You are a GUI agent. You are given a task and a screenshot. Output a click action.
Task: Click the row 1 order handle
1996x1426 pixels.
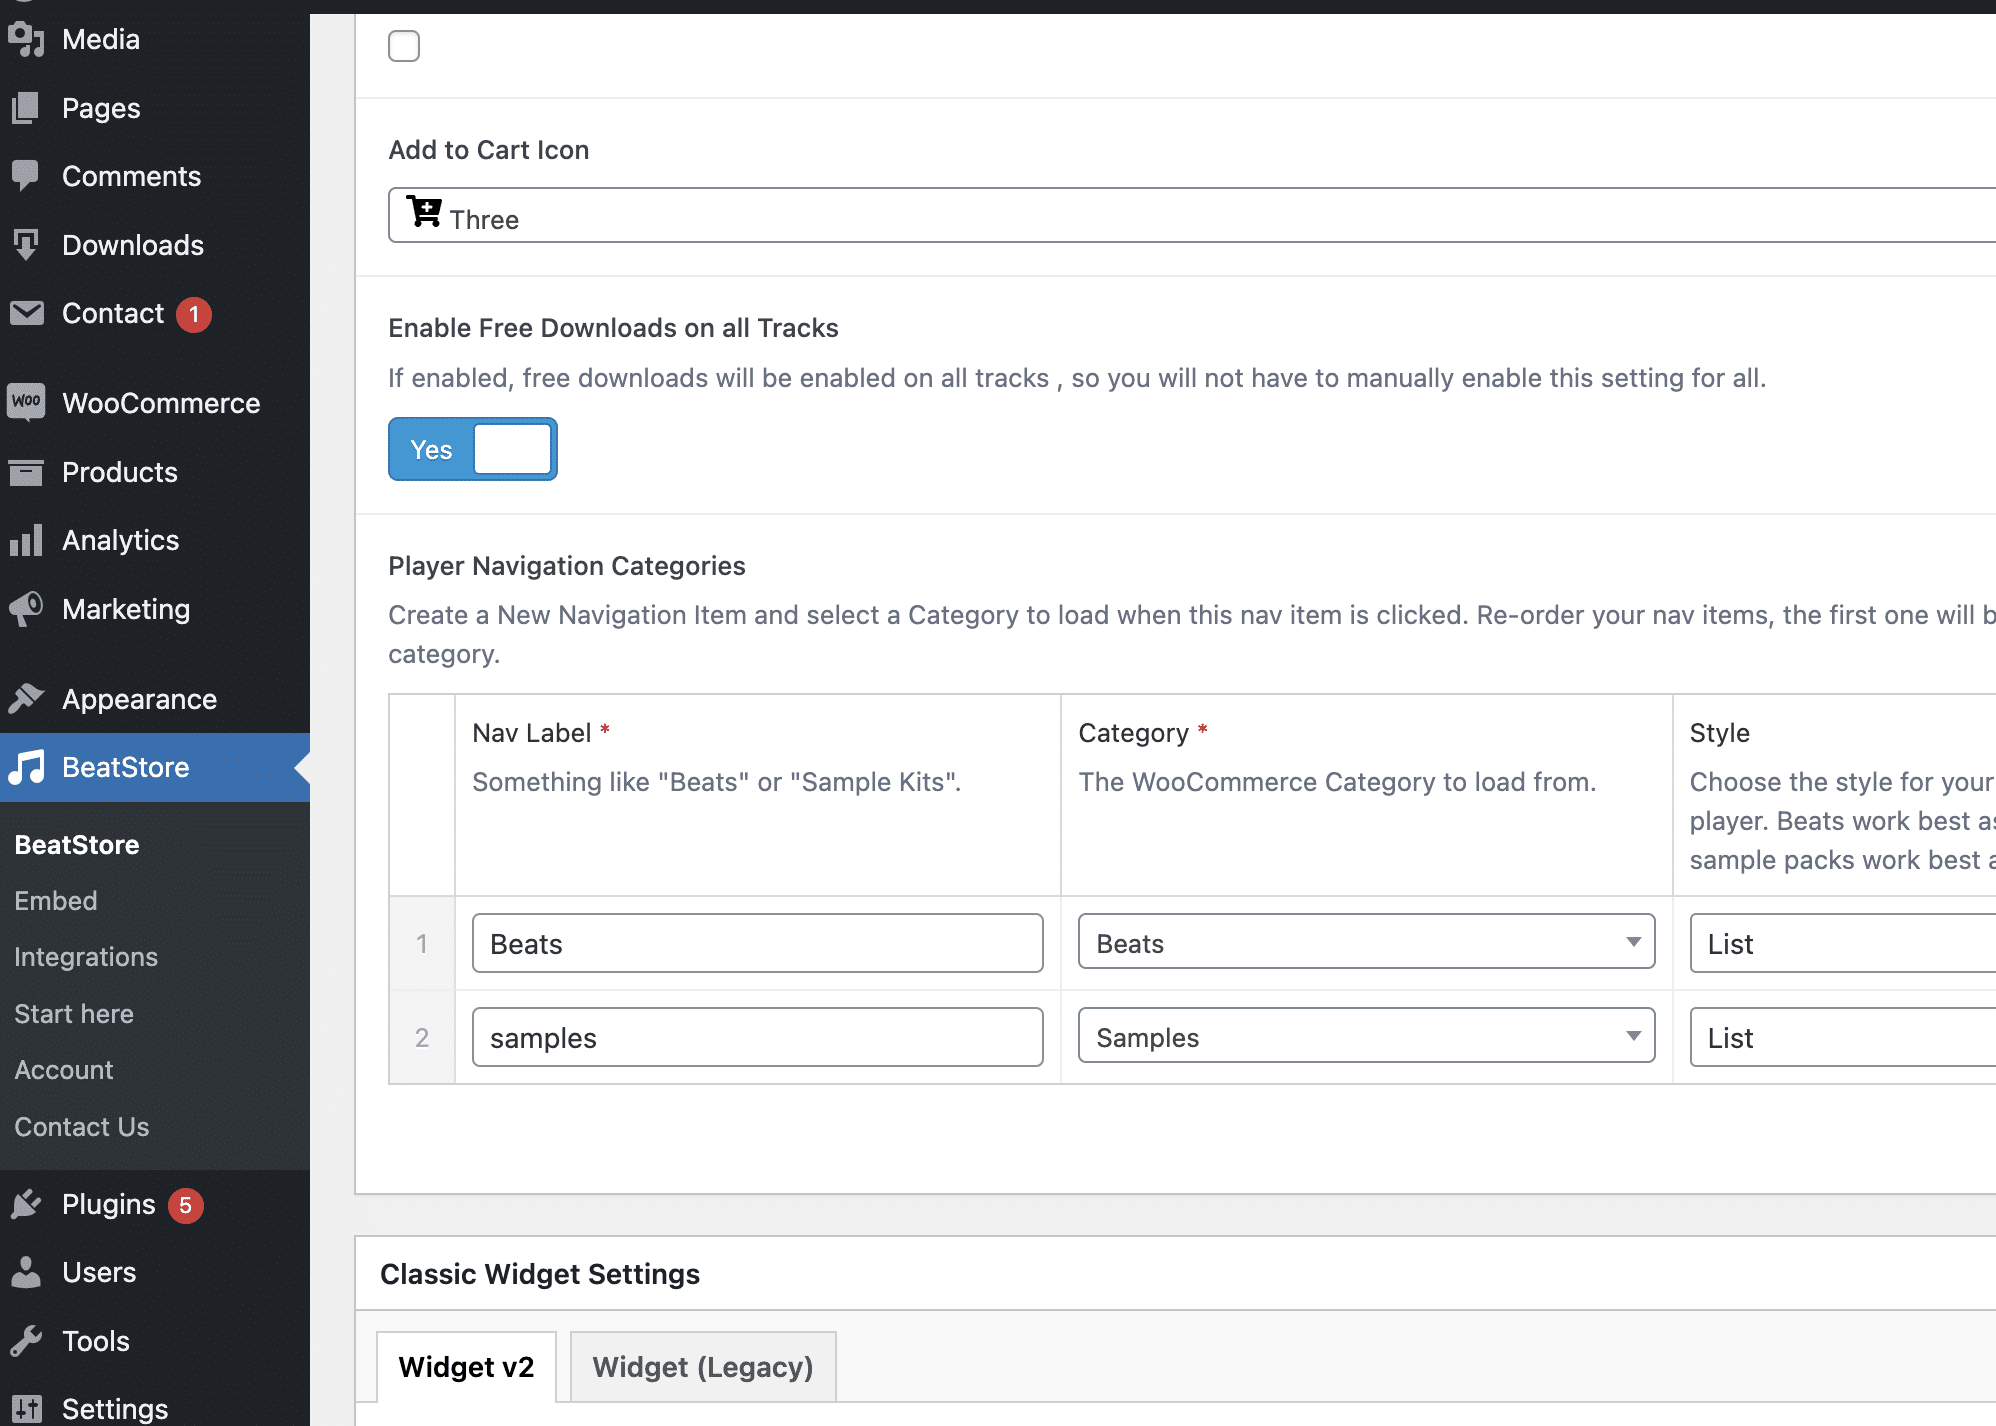422,943
